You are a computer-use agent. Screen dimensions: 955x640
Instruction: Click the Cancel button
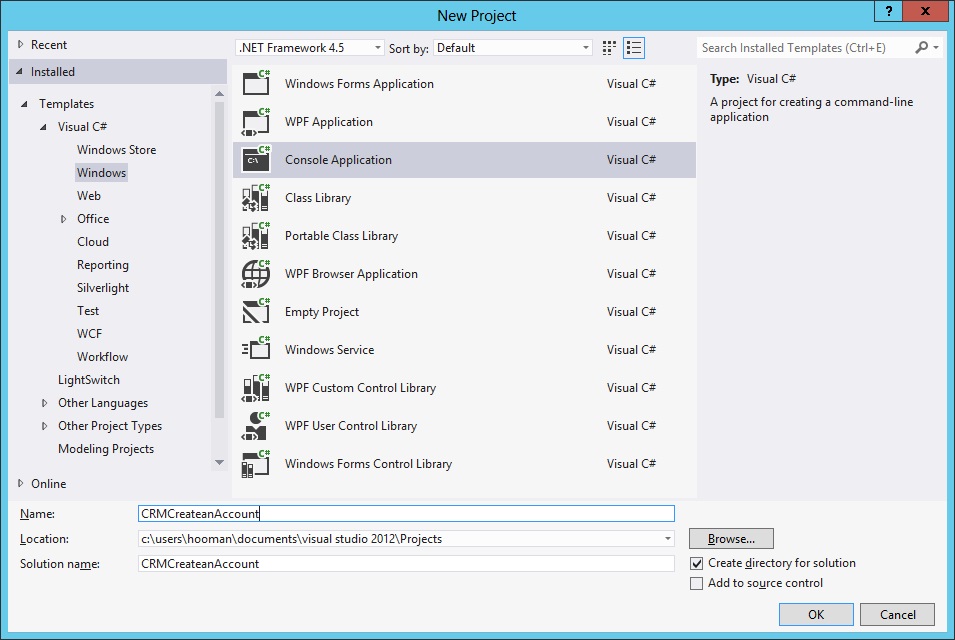point(897,614)
